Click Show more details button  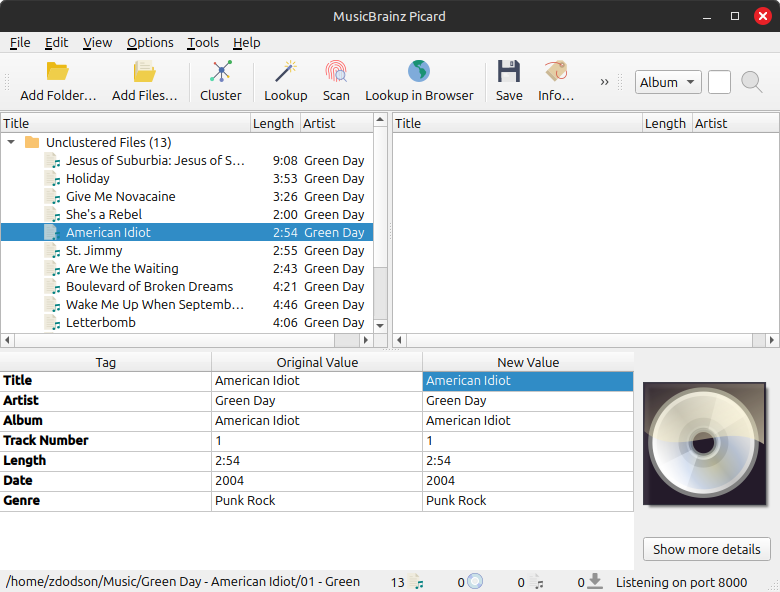(706, 549)
